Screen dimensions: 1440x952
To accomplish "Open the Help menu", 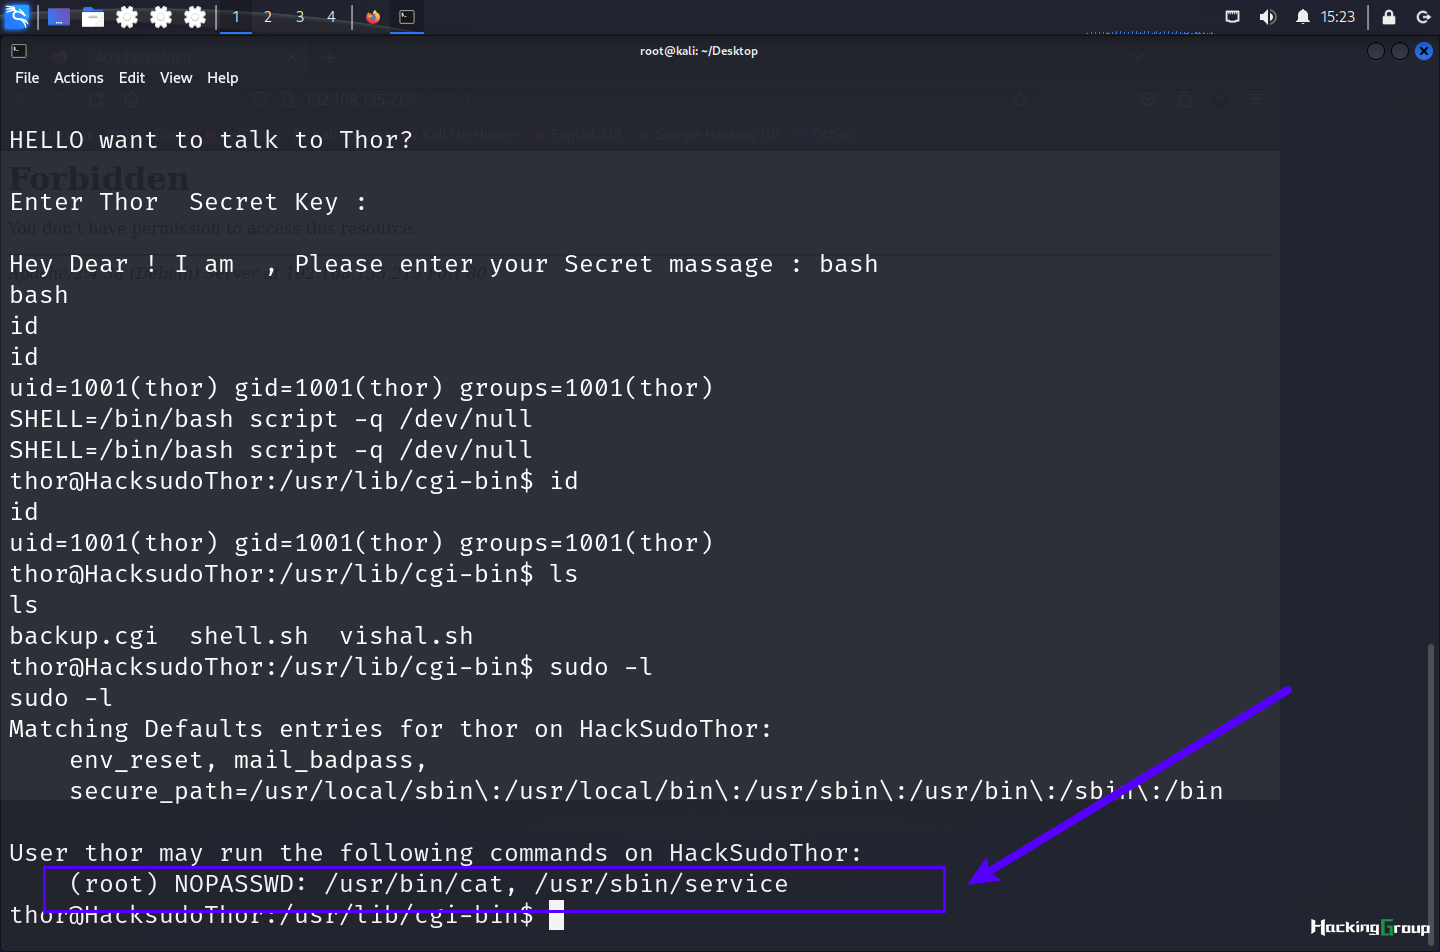I will click(x=222, y=78).
